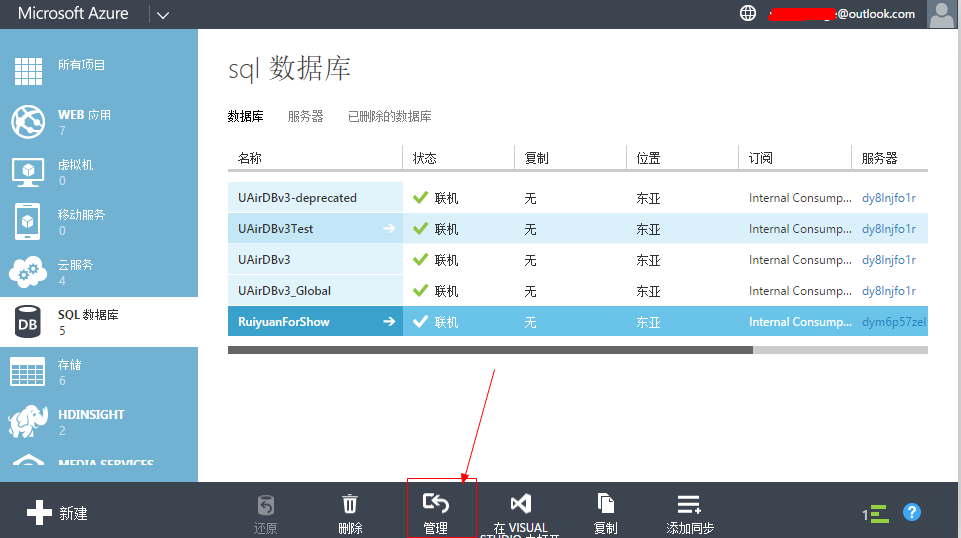Click 联机 status of UAirDBv3_Global

pos(446,291)
